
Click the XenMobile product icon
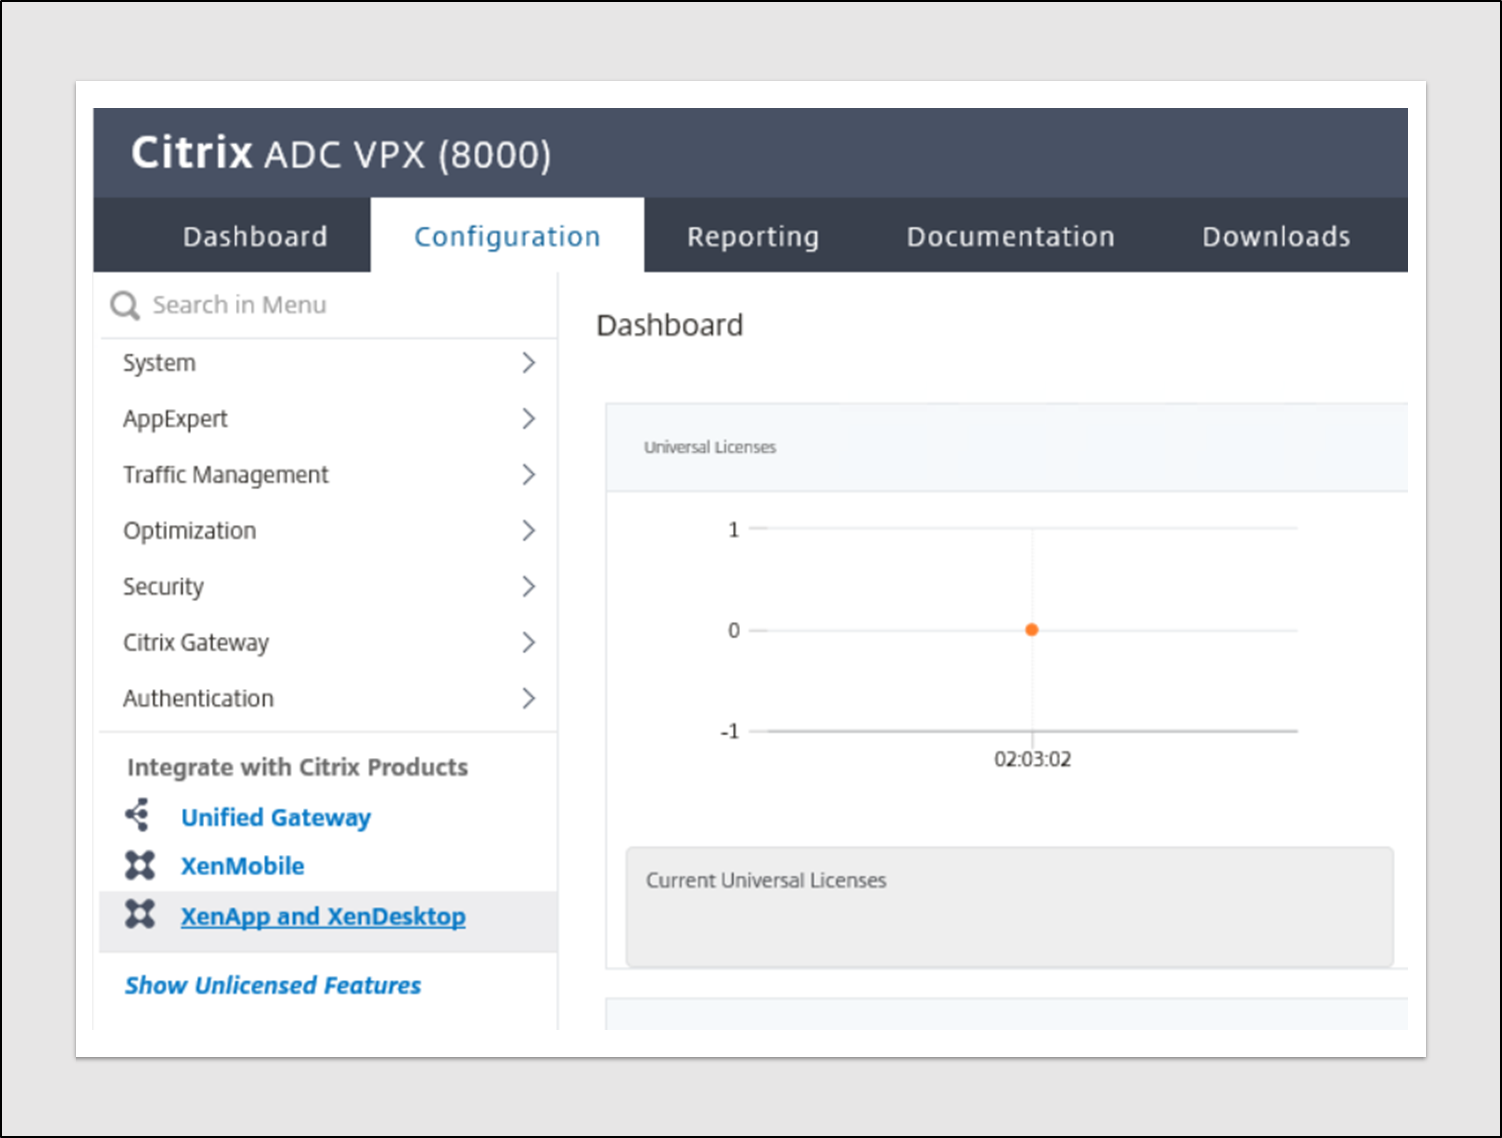[x=140, y=865]
